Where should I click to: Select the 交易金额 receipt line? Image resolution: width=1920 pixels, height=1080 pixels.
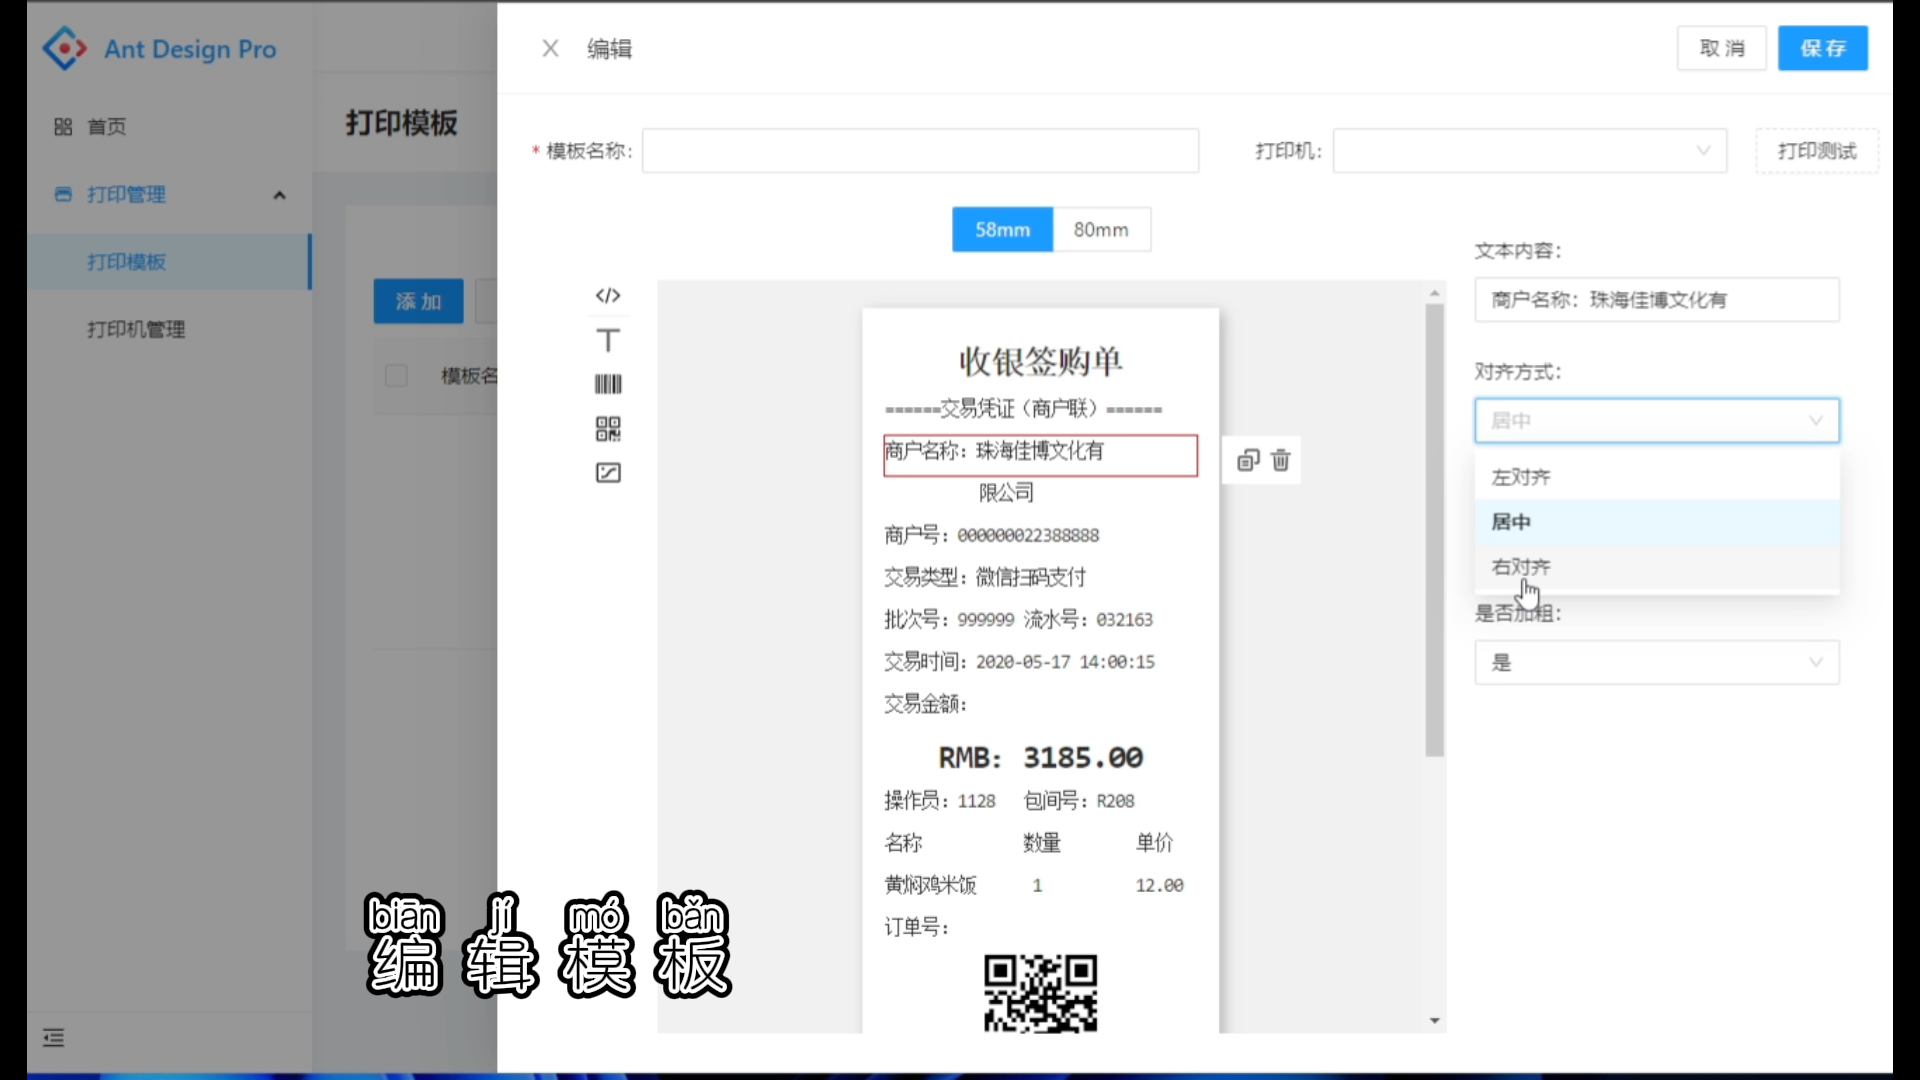[x=925, y=704]
